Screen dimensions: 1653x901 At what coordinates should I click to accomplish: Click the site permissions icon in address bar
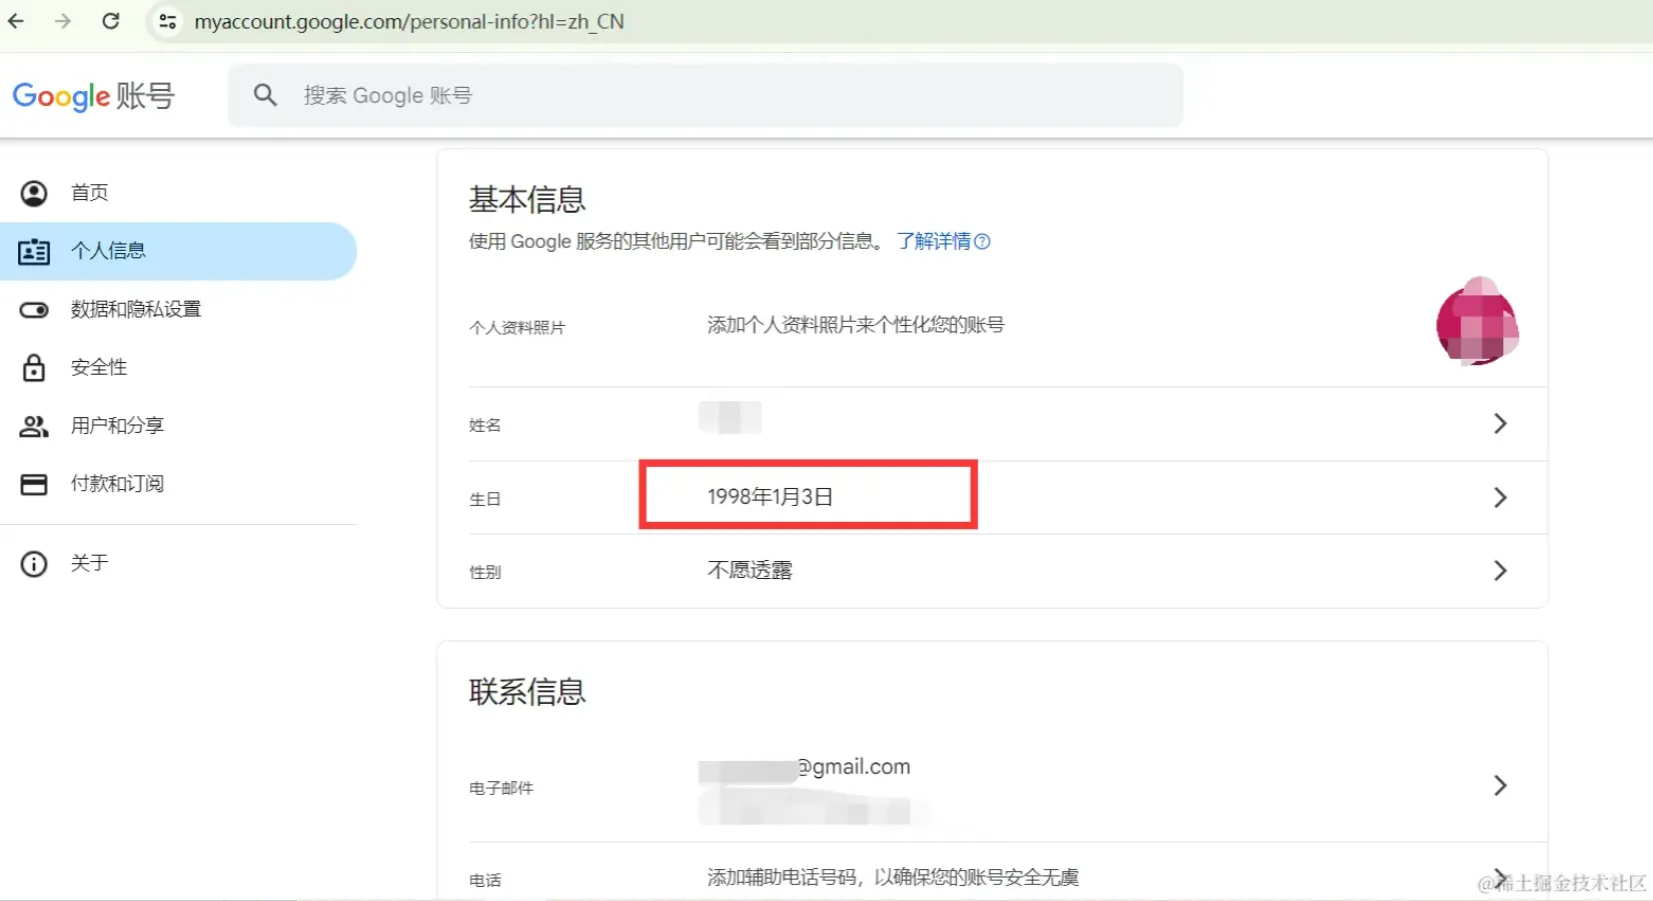point(168,20)
